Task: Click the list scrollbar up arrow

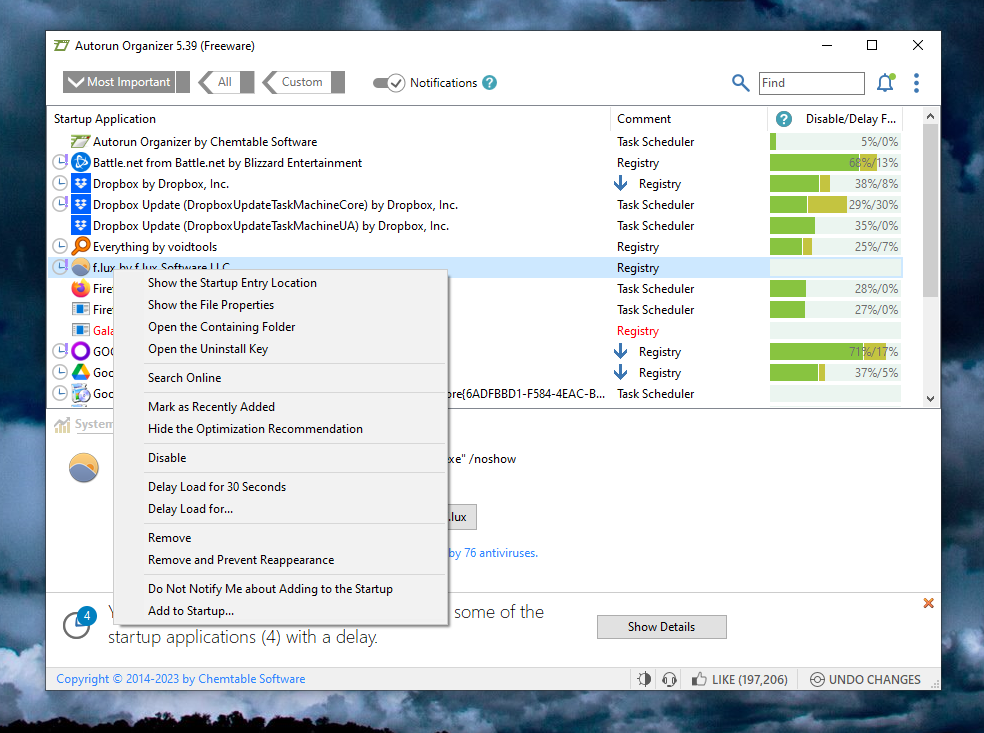Action: tap(931, 116)
